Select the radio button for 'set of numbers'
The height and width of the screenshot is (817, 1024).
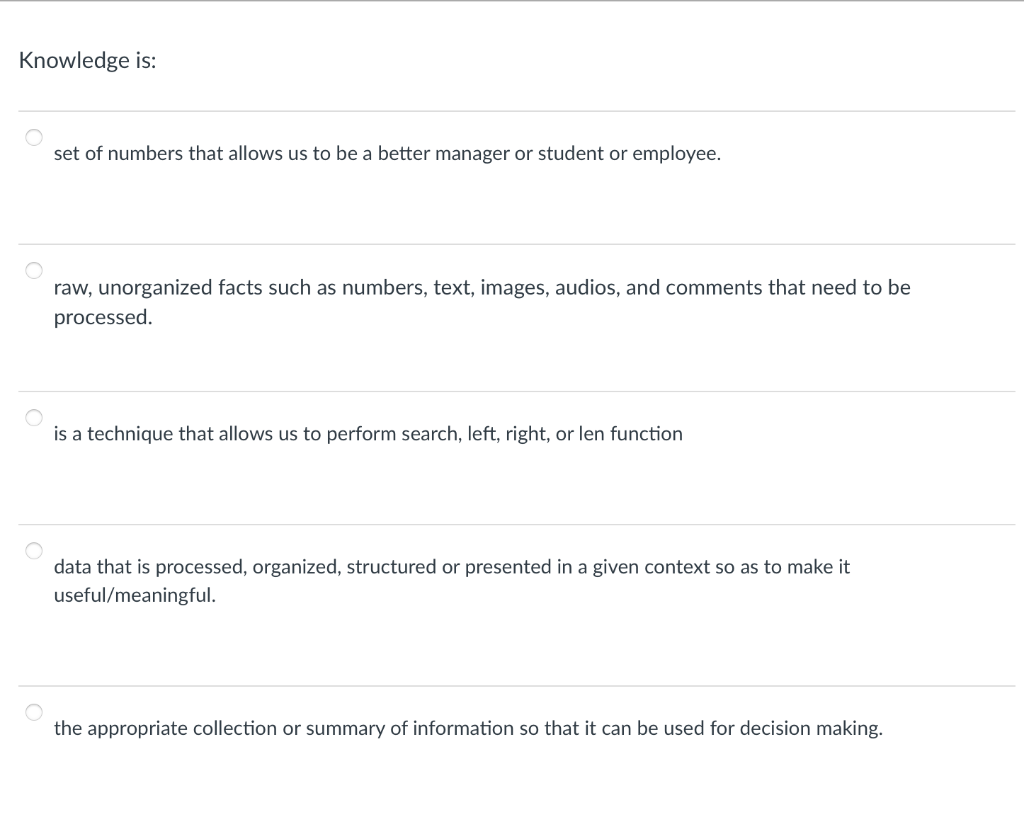point(34,138)
